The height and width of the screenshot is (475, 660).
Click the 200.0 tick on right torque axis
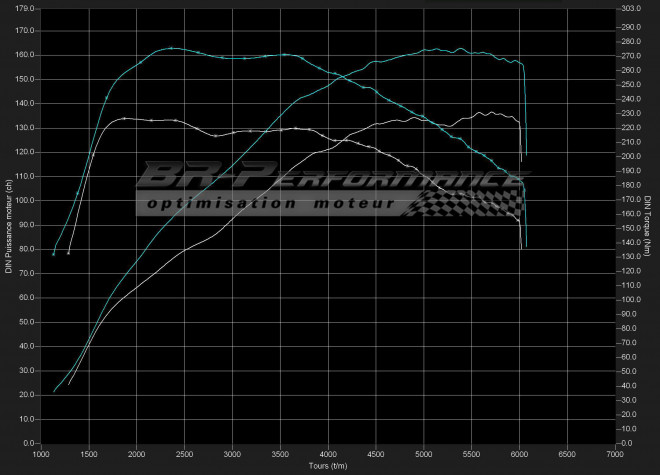(x=630, y=157)
